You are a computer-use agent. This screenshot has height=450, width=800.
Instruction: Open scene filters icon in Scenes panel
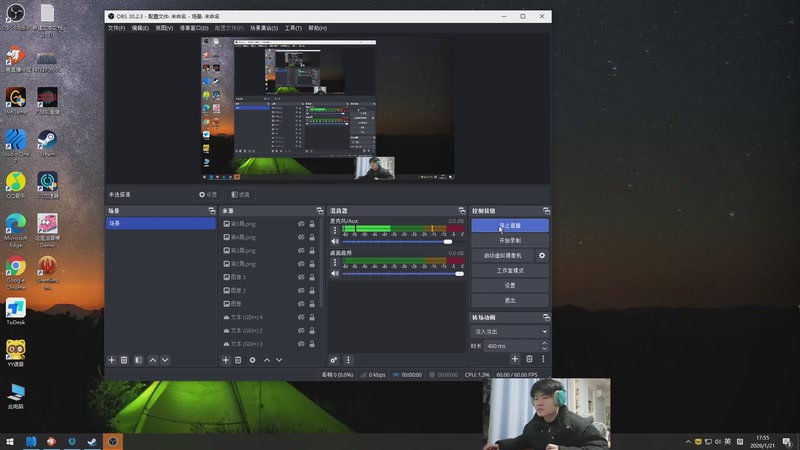click(138, 360)
